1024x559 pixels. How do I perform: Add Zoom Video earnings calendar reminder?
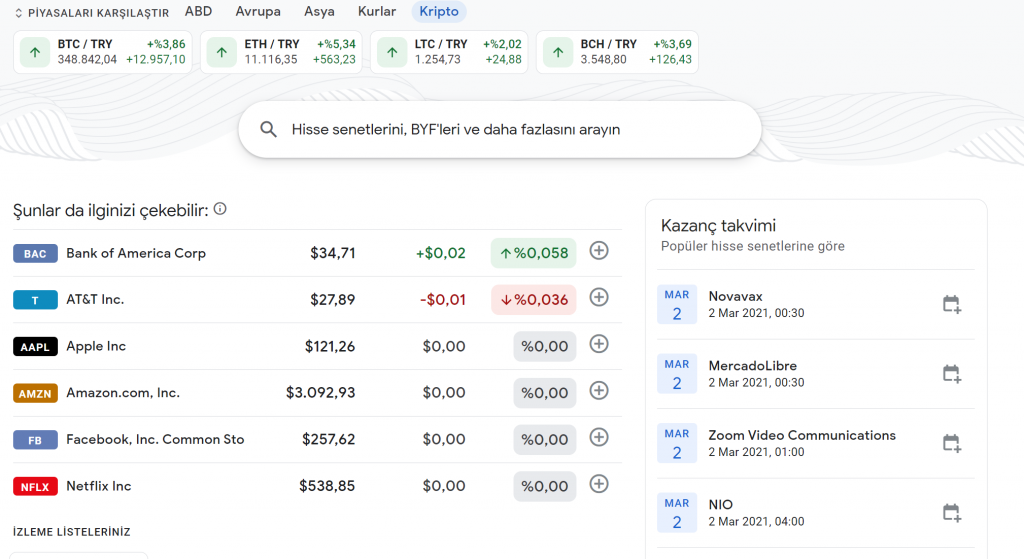(x=951, y=443)
